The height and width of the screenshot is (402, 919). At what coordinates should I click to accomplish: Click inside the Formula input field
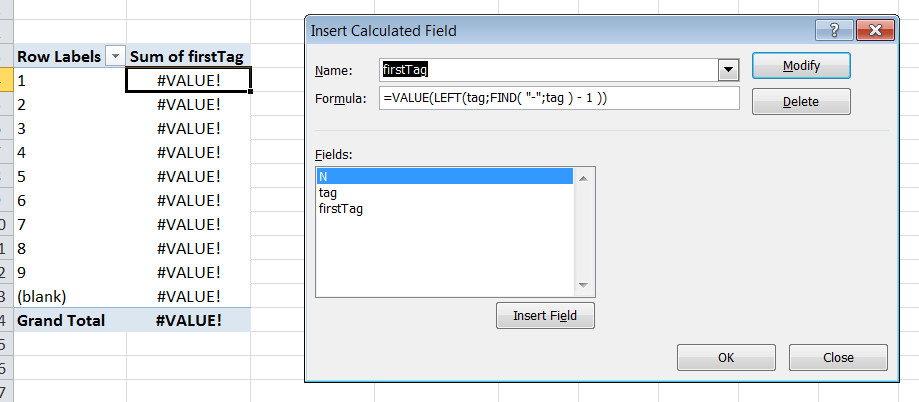558,98
